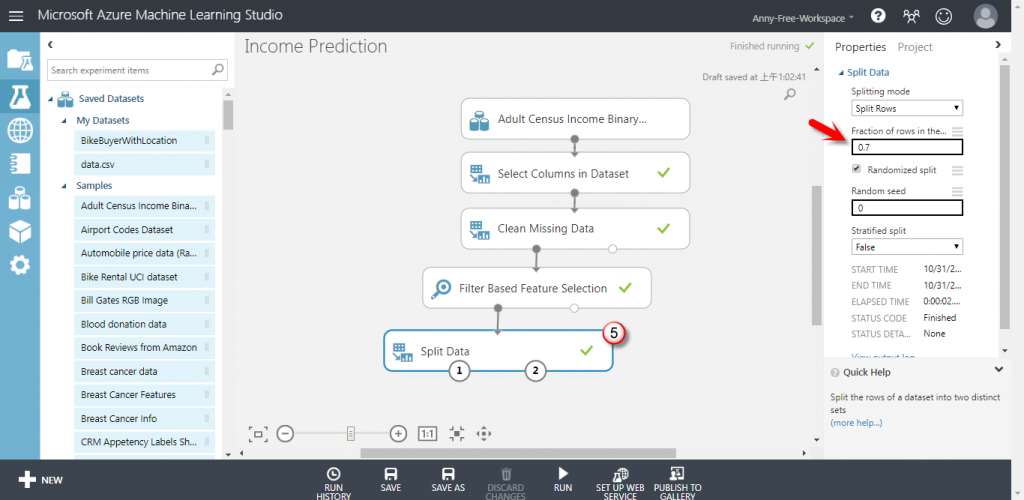Select the Split Data module
The image size is (1024, 500).
coord(498,351)
